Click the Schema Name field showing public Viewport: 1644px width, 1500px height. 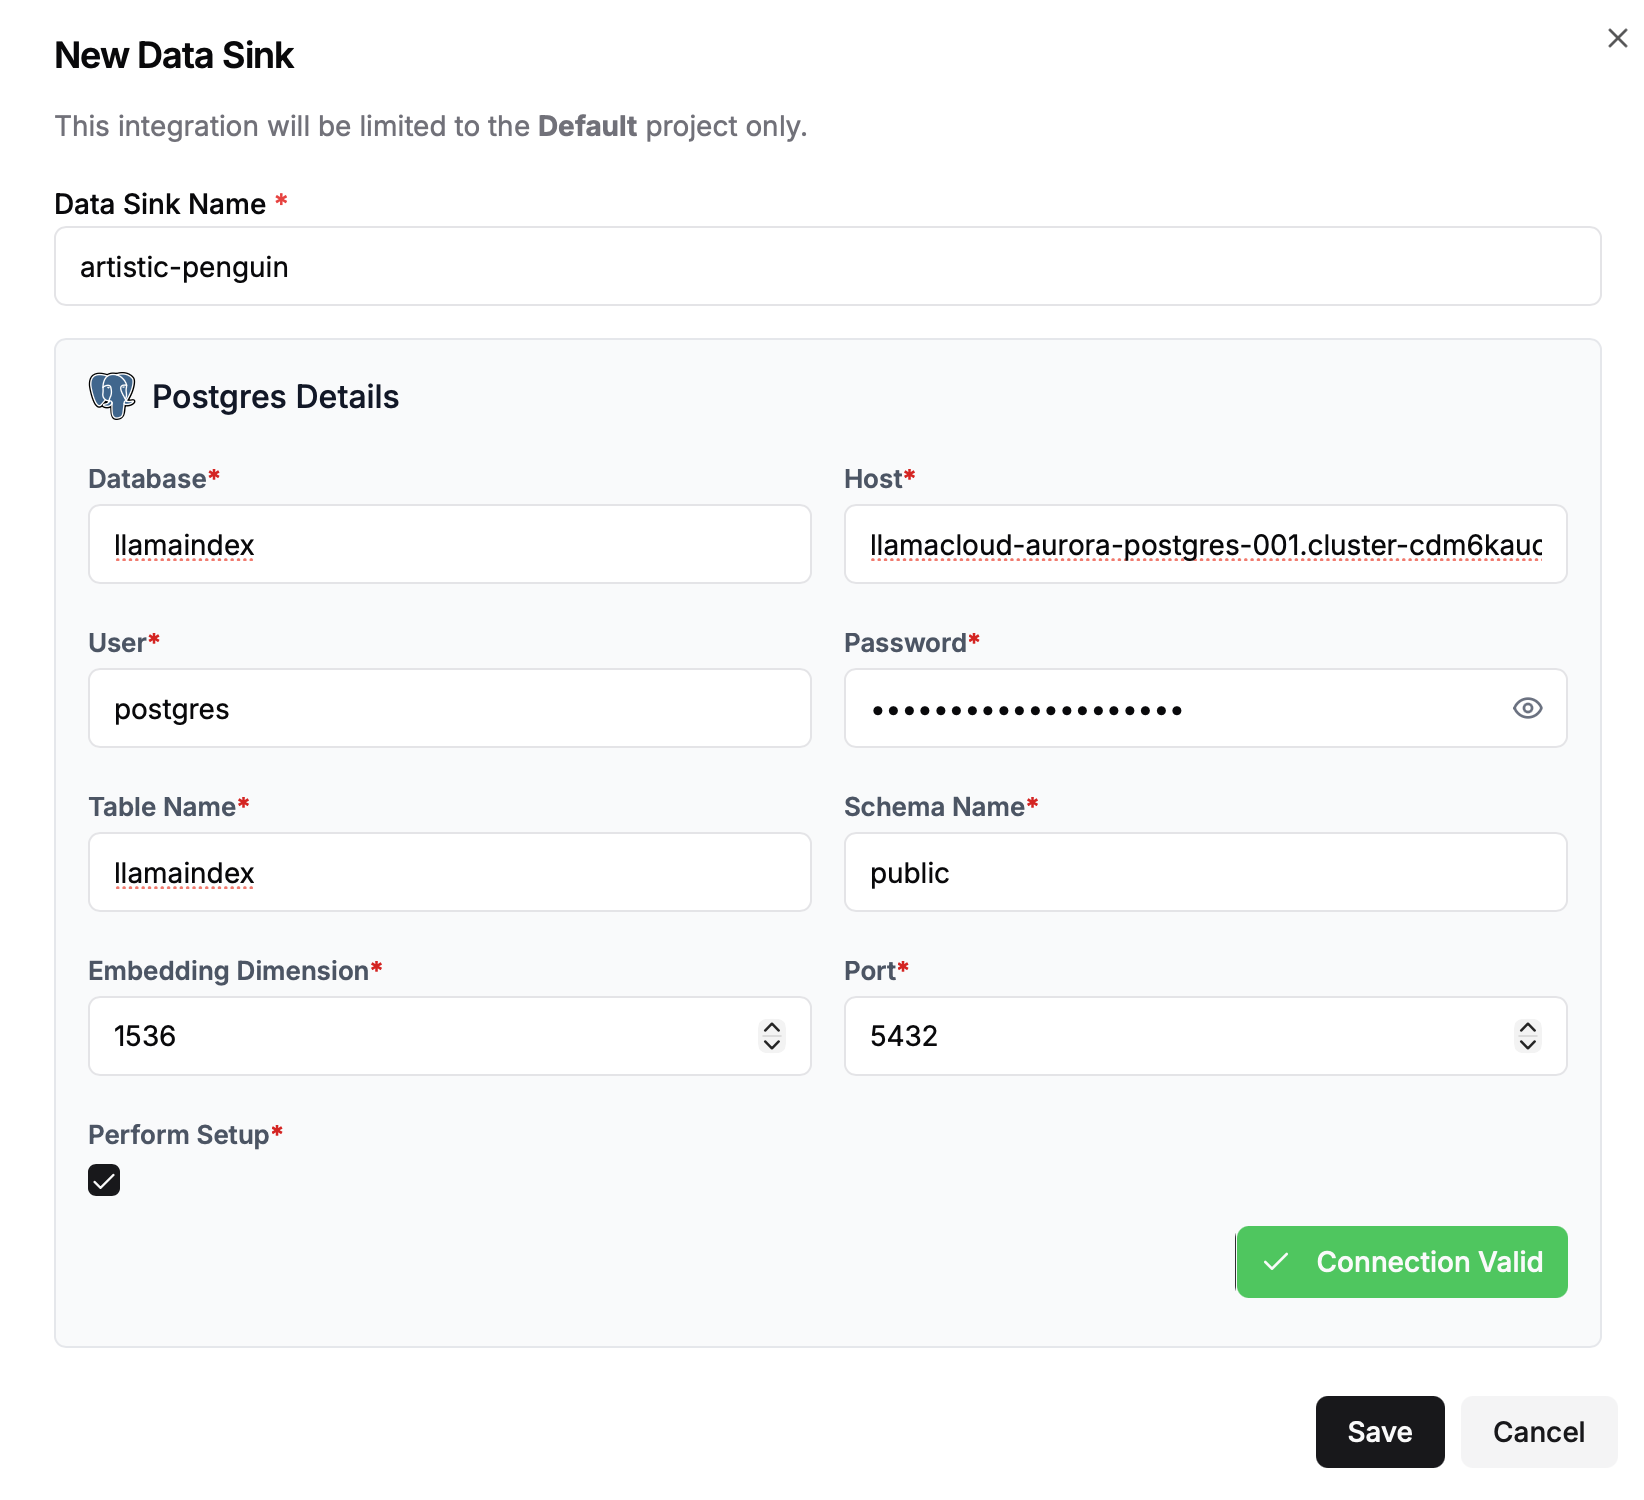(x=1204, y=872)
